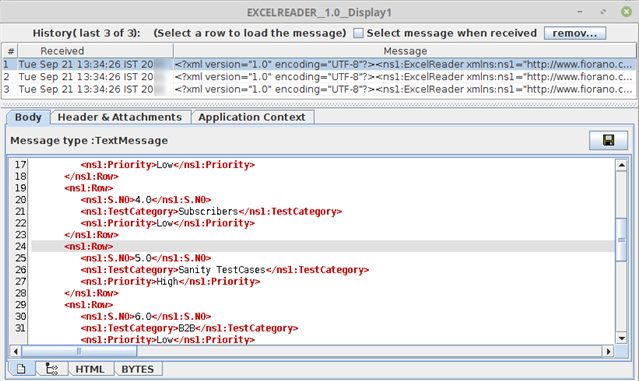Open the tree view icon tab
Screen dimensions: 639x381
point(52,369)
